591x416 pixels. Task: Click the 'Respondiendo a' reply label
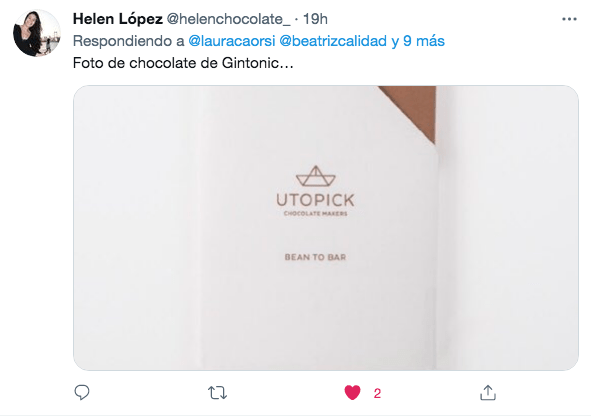tap(129, 41)
